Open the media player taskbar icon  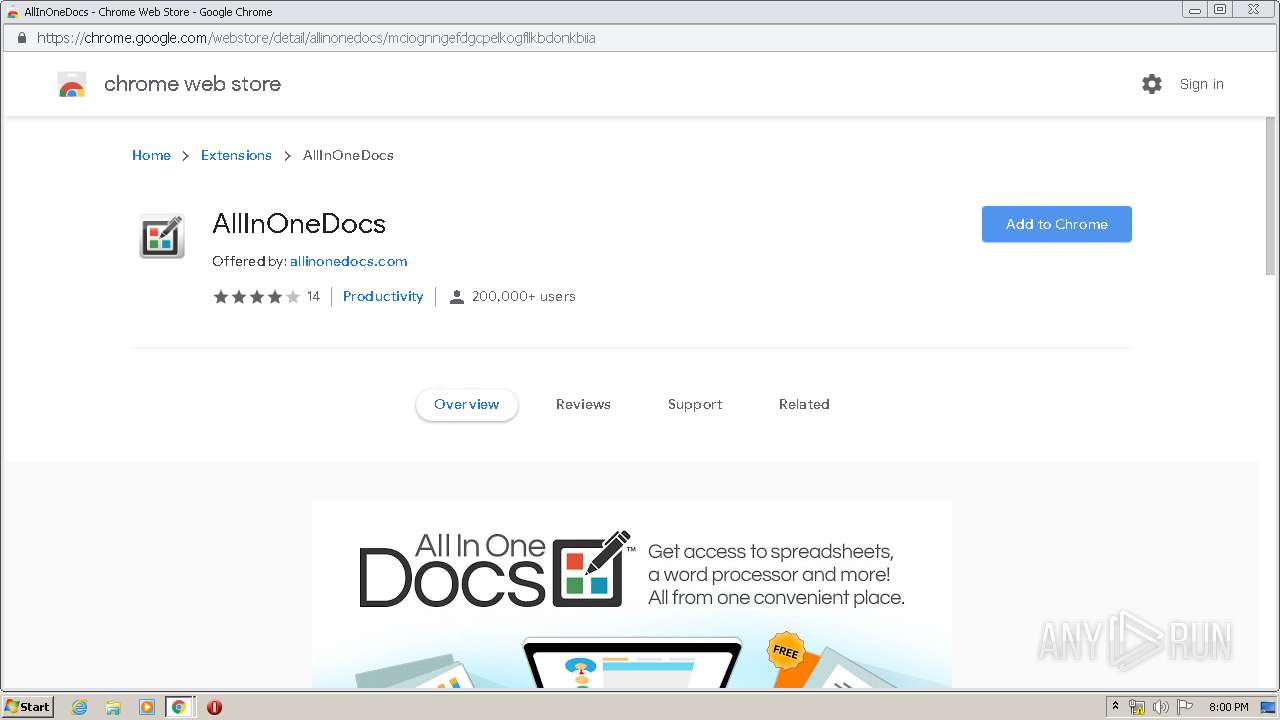point(146,707)
